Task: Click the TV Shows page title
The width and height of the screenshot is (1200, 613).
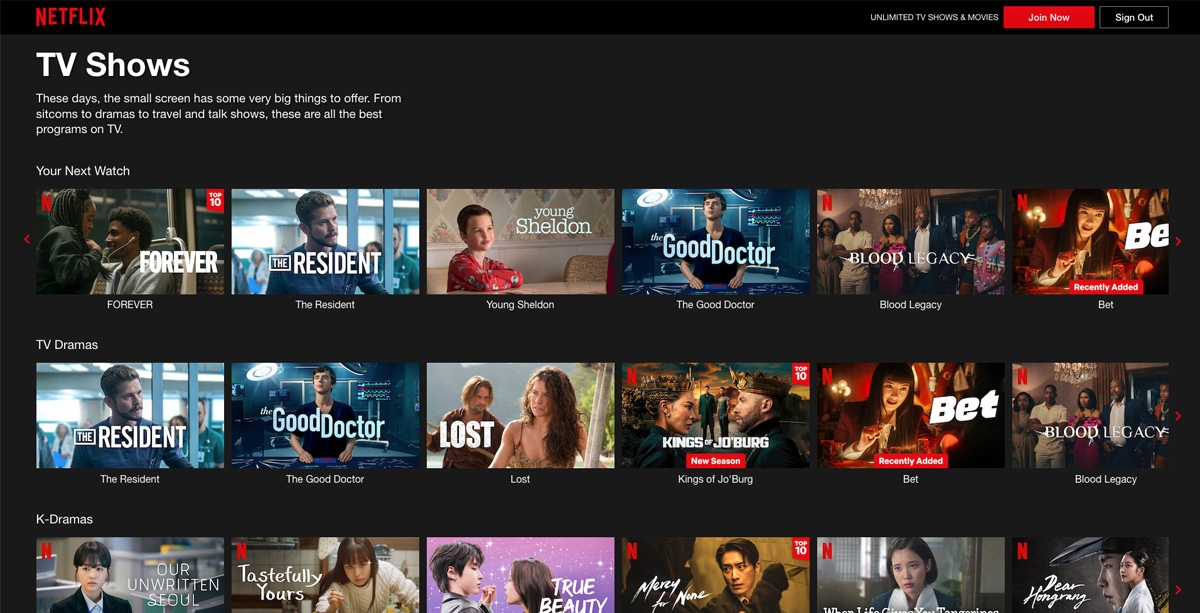Action: pyautogui.click(x=113, y=65)
